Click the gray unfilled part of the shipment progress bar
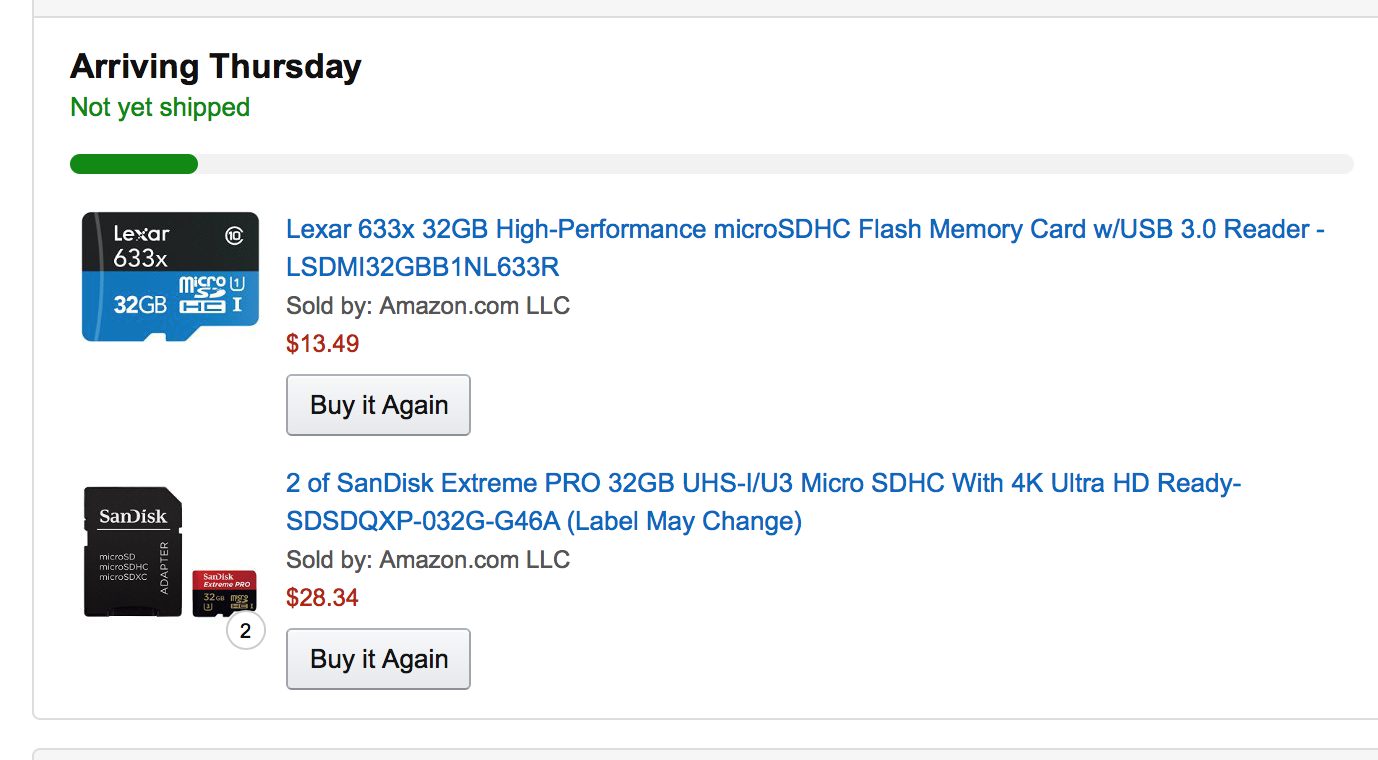 click(x=775, y=164)
